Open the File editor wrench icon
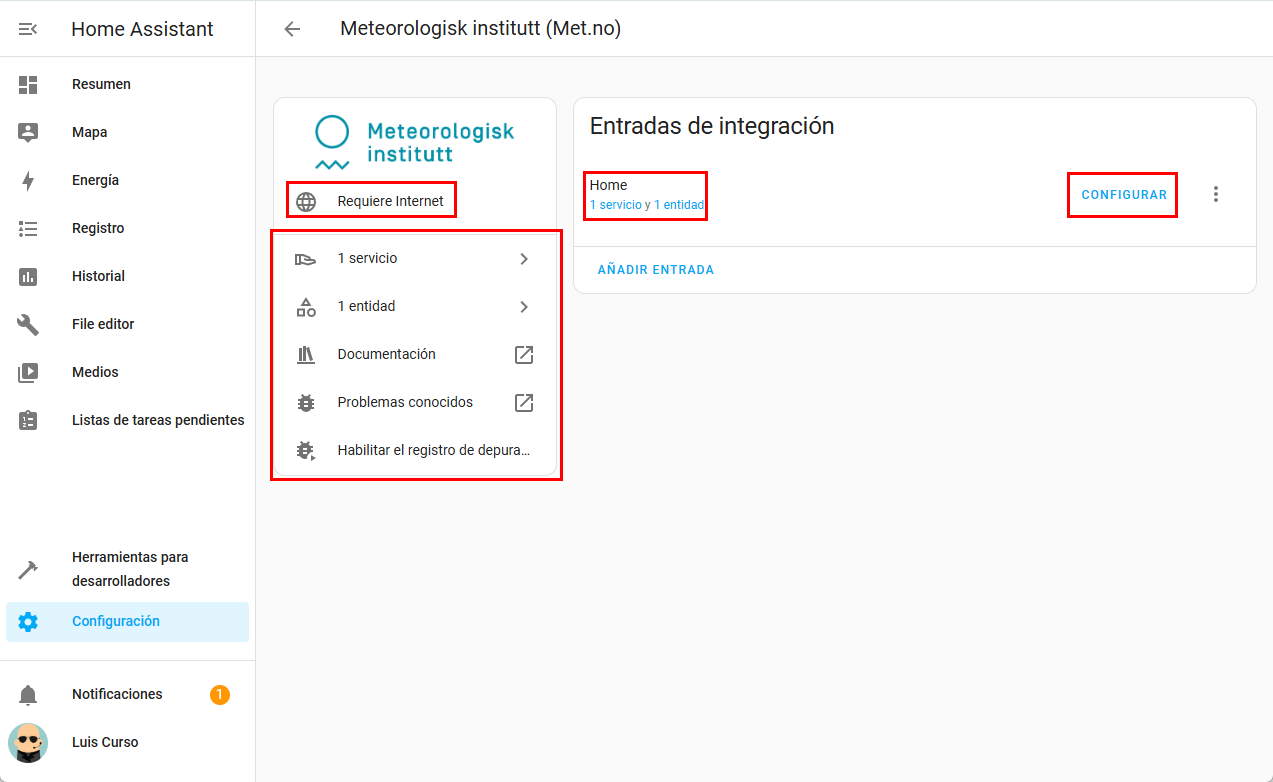Screen dimensions: 1273x782 click(28, 325)
